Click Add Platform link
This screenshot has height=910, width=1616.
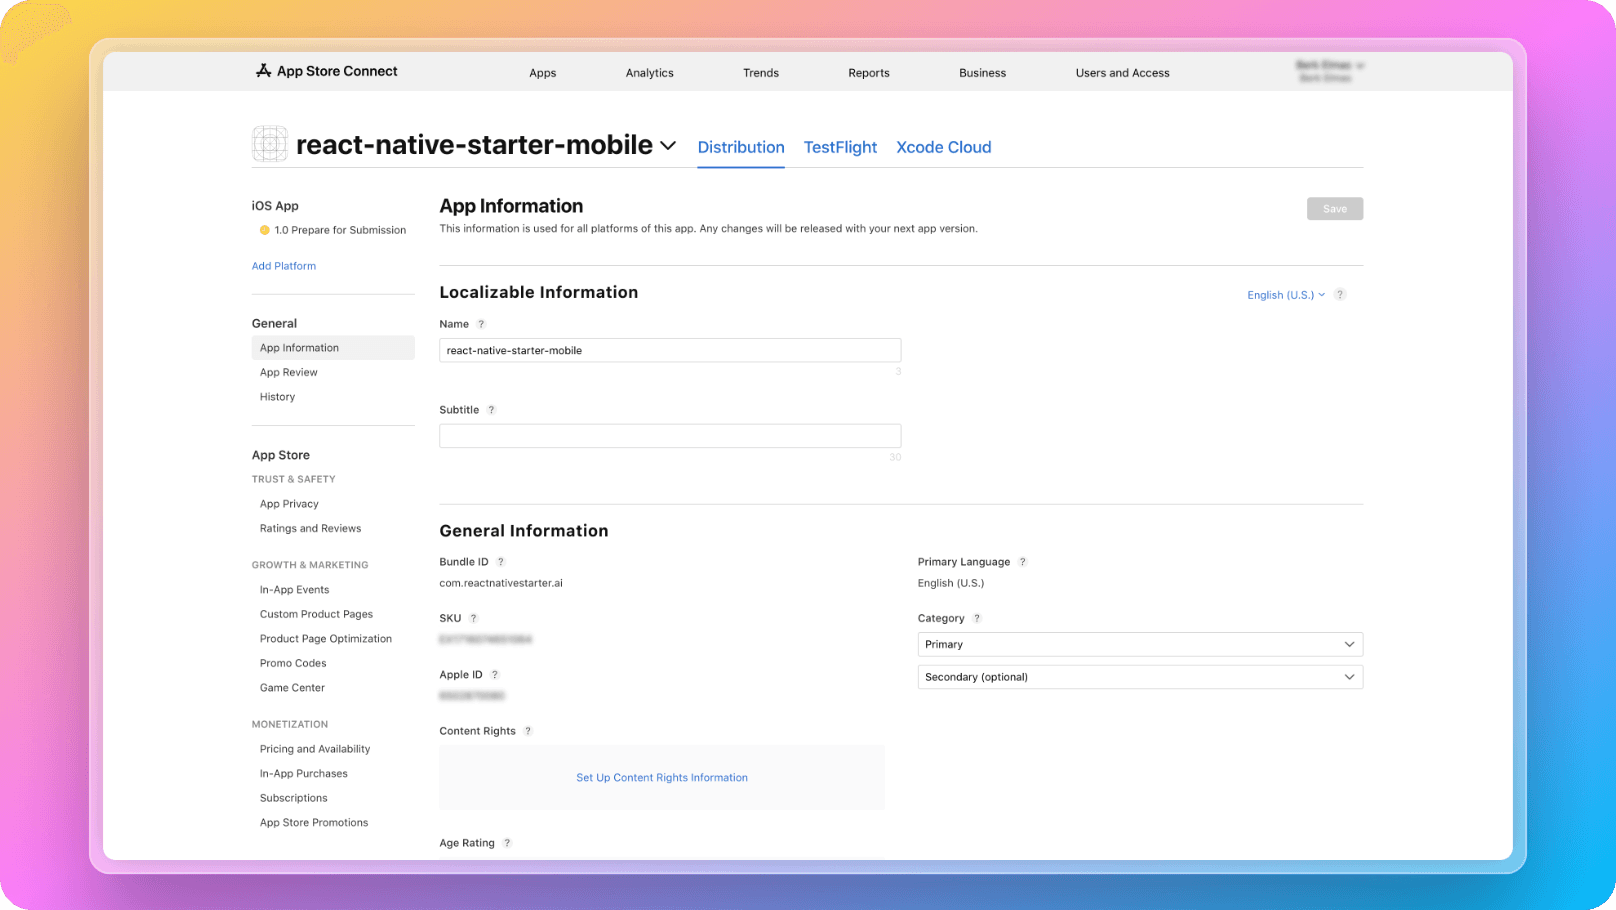pos(284,266)
